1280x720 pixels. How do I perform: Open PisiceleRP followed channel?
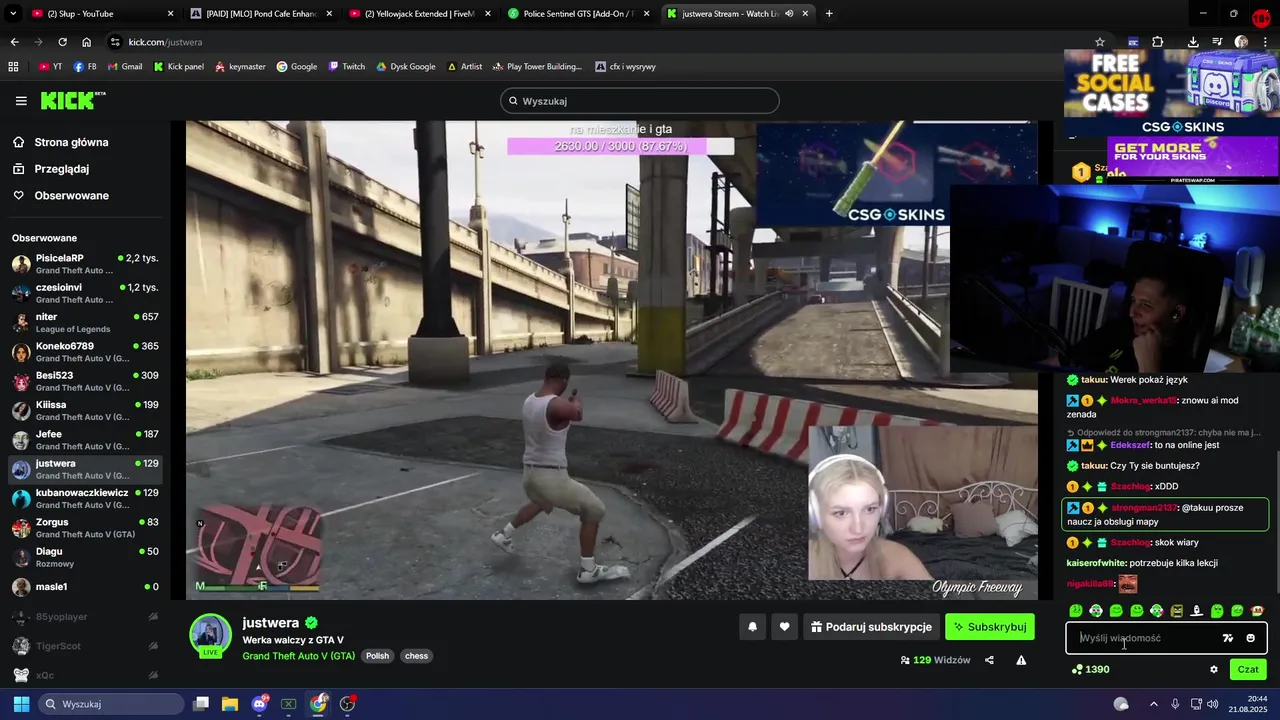click(x=85, y=264)
